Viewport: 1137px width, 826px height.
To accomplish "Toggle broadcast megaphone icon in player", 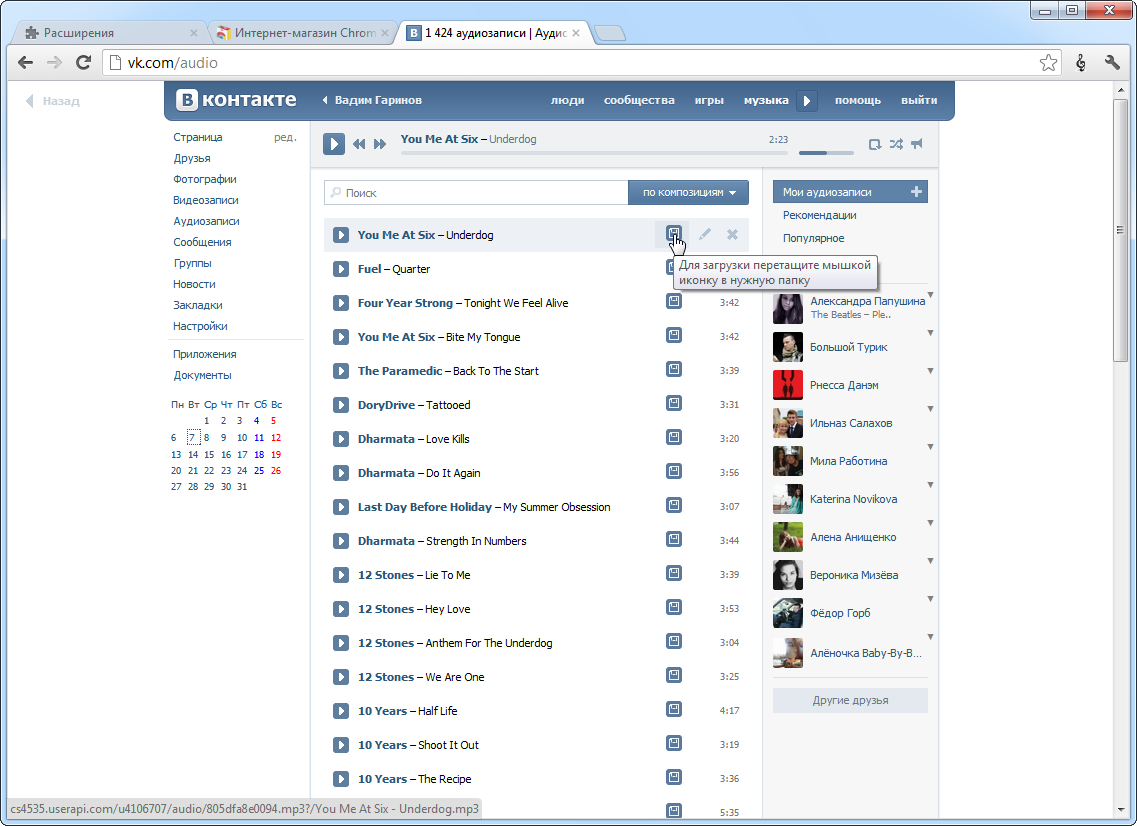I will (917, 144).
